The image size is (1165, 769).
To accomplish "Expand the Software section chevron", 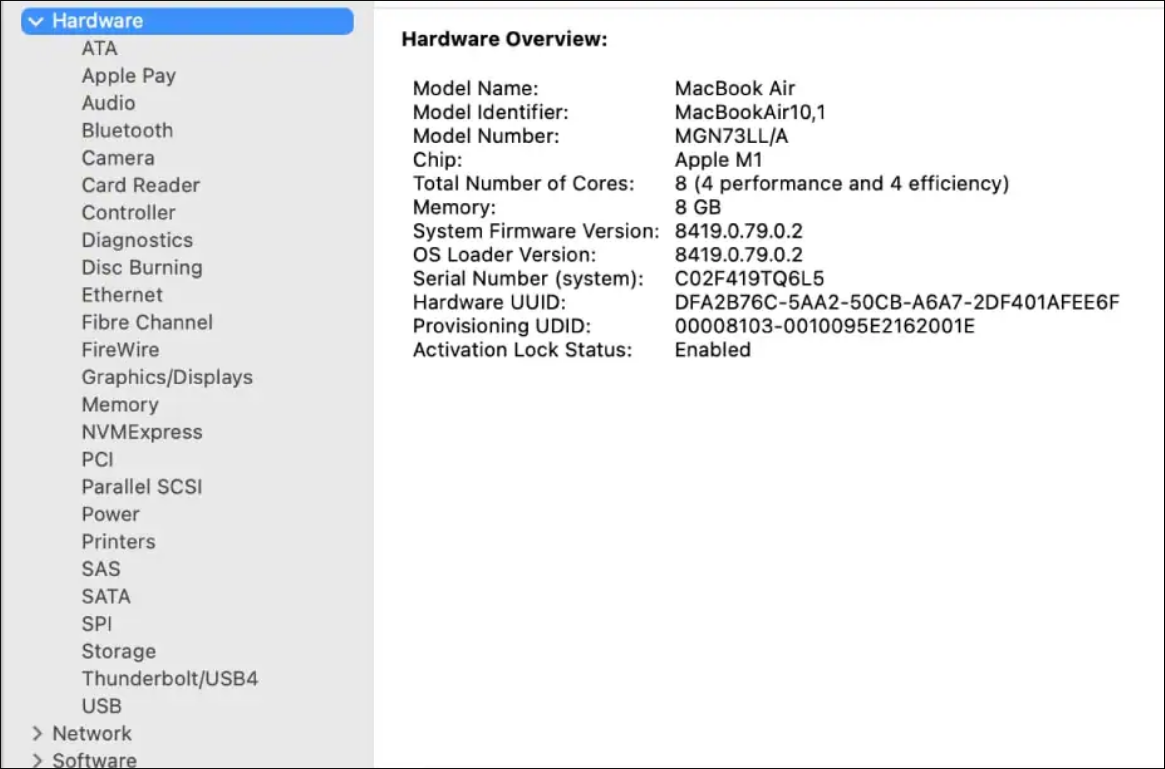I will 37,761.
